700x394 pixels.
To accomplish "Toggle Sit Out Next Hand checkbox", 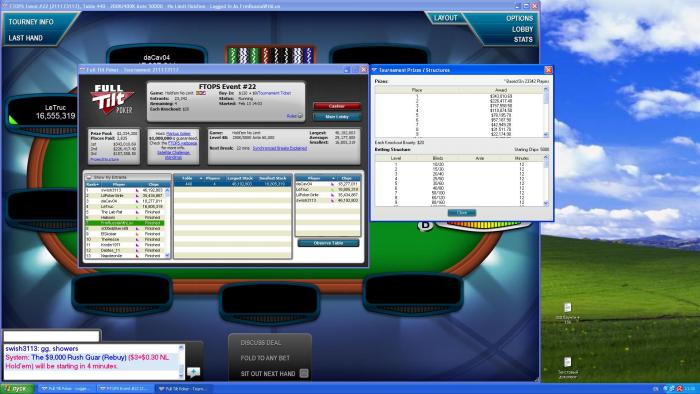I will point(304,373).
